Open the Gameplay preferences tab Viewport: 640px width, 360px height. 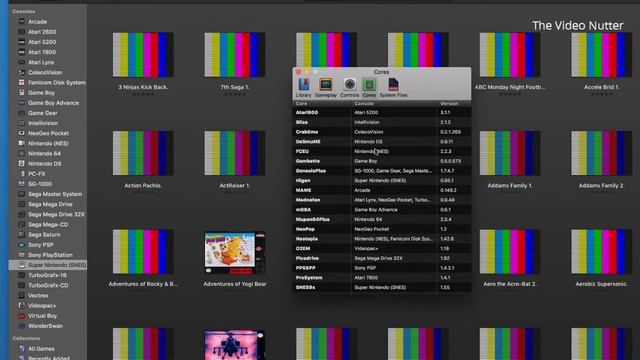(x=326, y=87)
